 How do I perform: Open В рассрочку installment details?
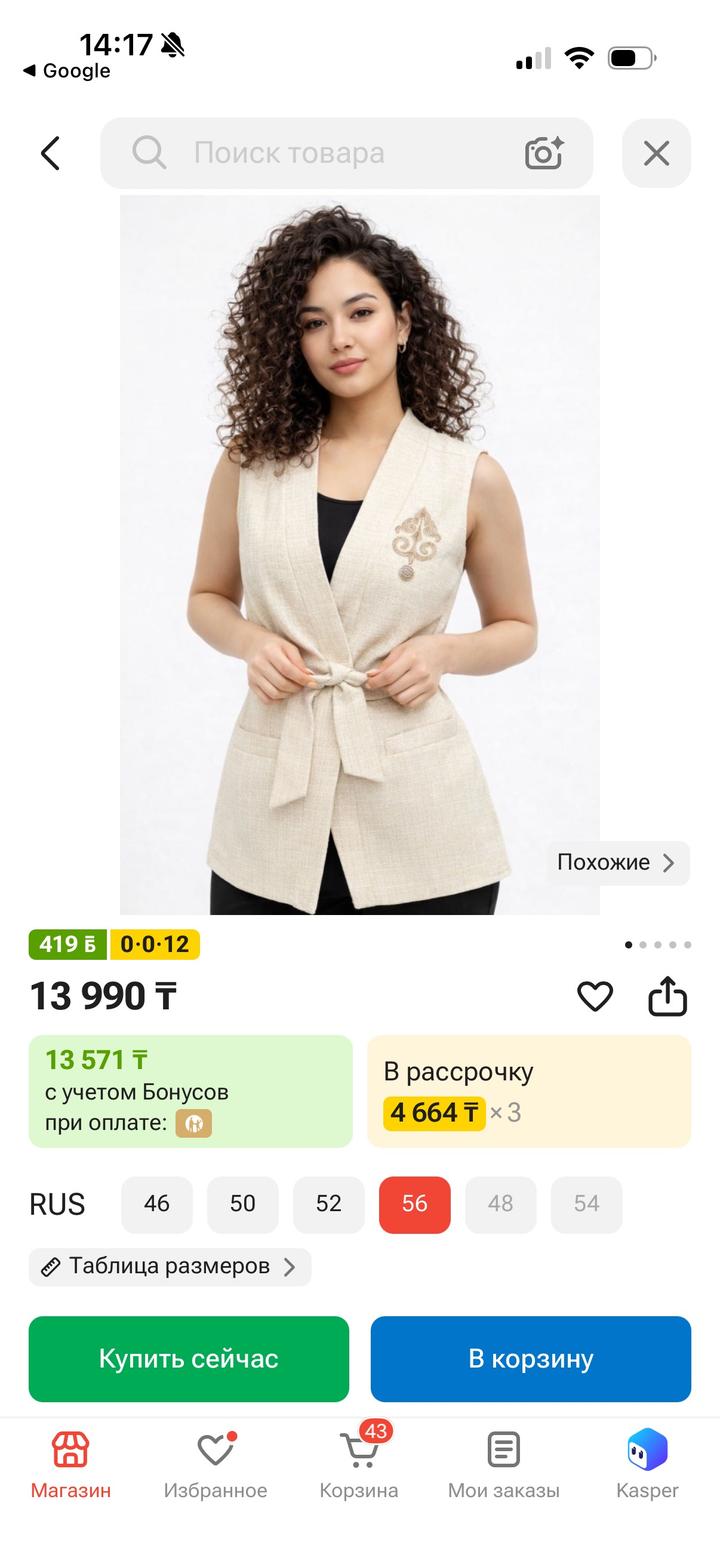click(x=529, y=1091)
